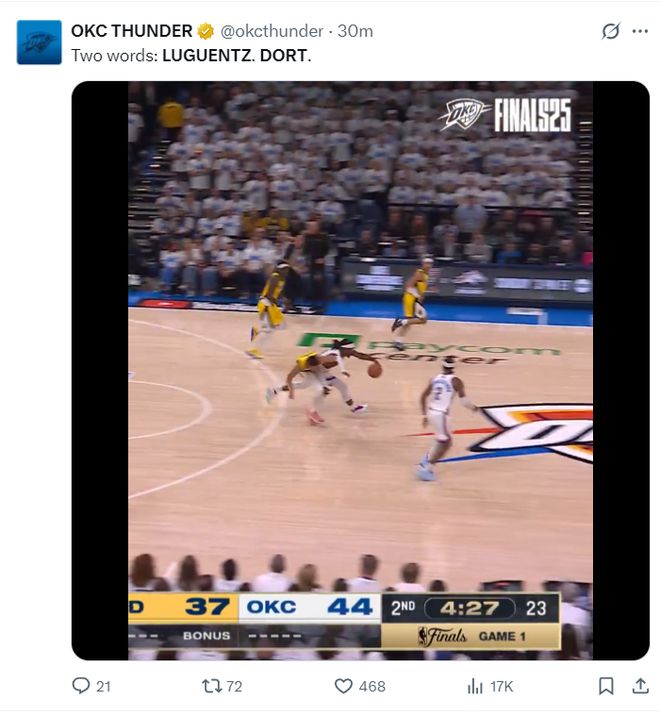Open the 30m timestamp link
Image resolution: width=660 pixels, height=717 pixels.
click(x=355, y=31)
